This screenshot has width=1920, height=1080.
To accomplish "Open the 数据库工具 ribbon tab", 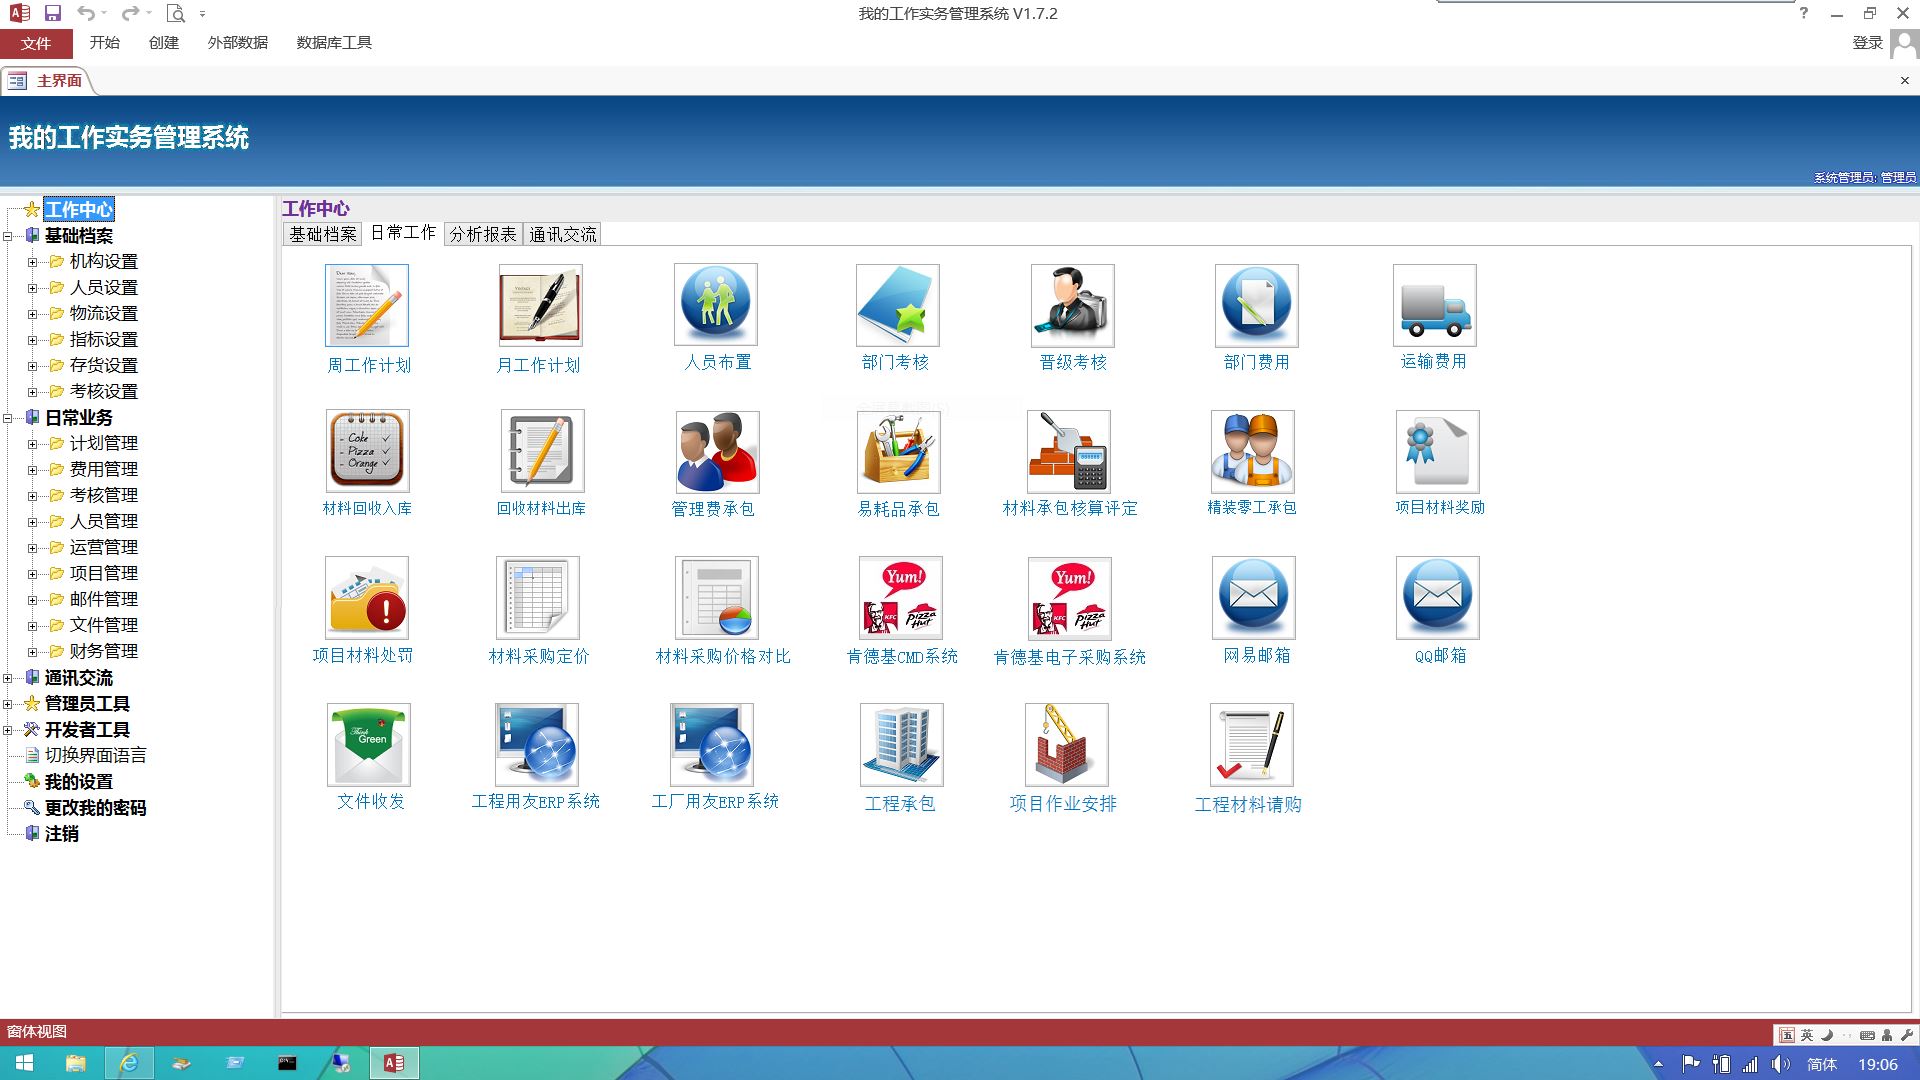I will click(334, 43).
